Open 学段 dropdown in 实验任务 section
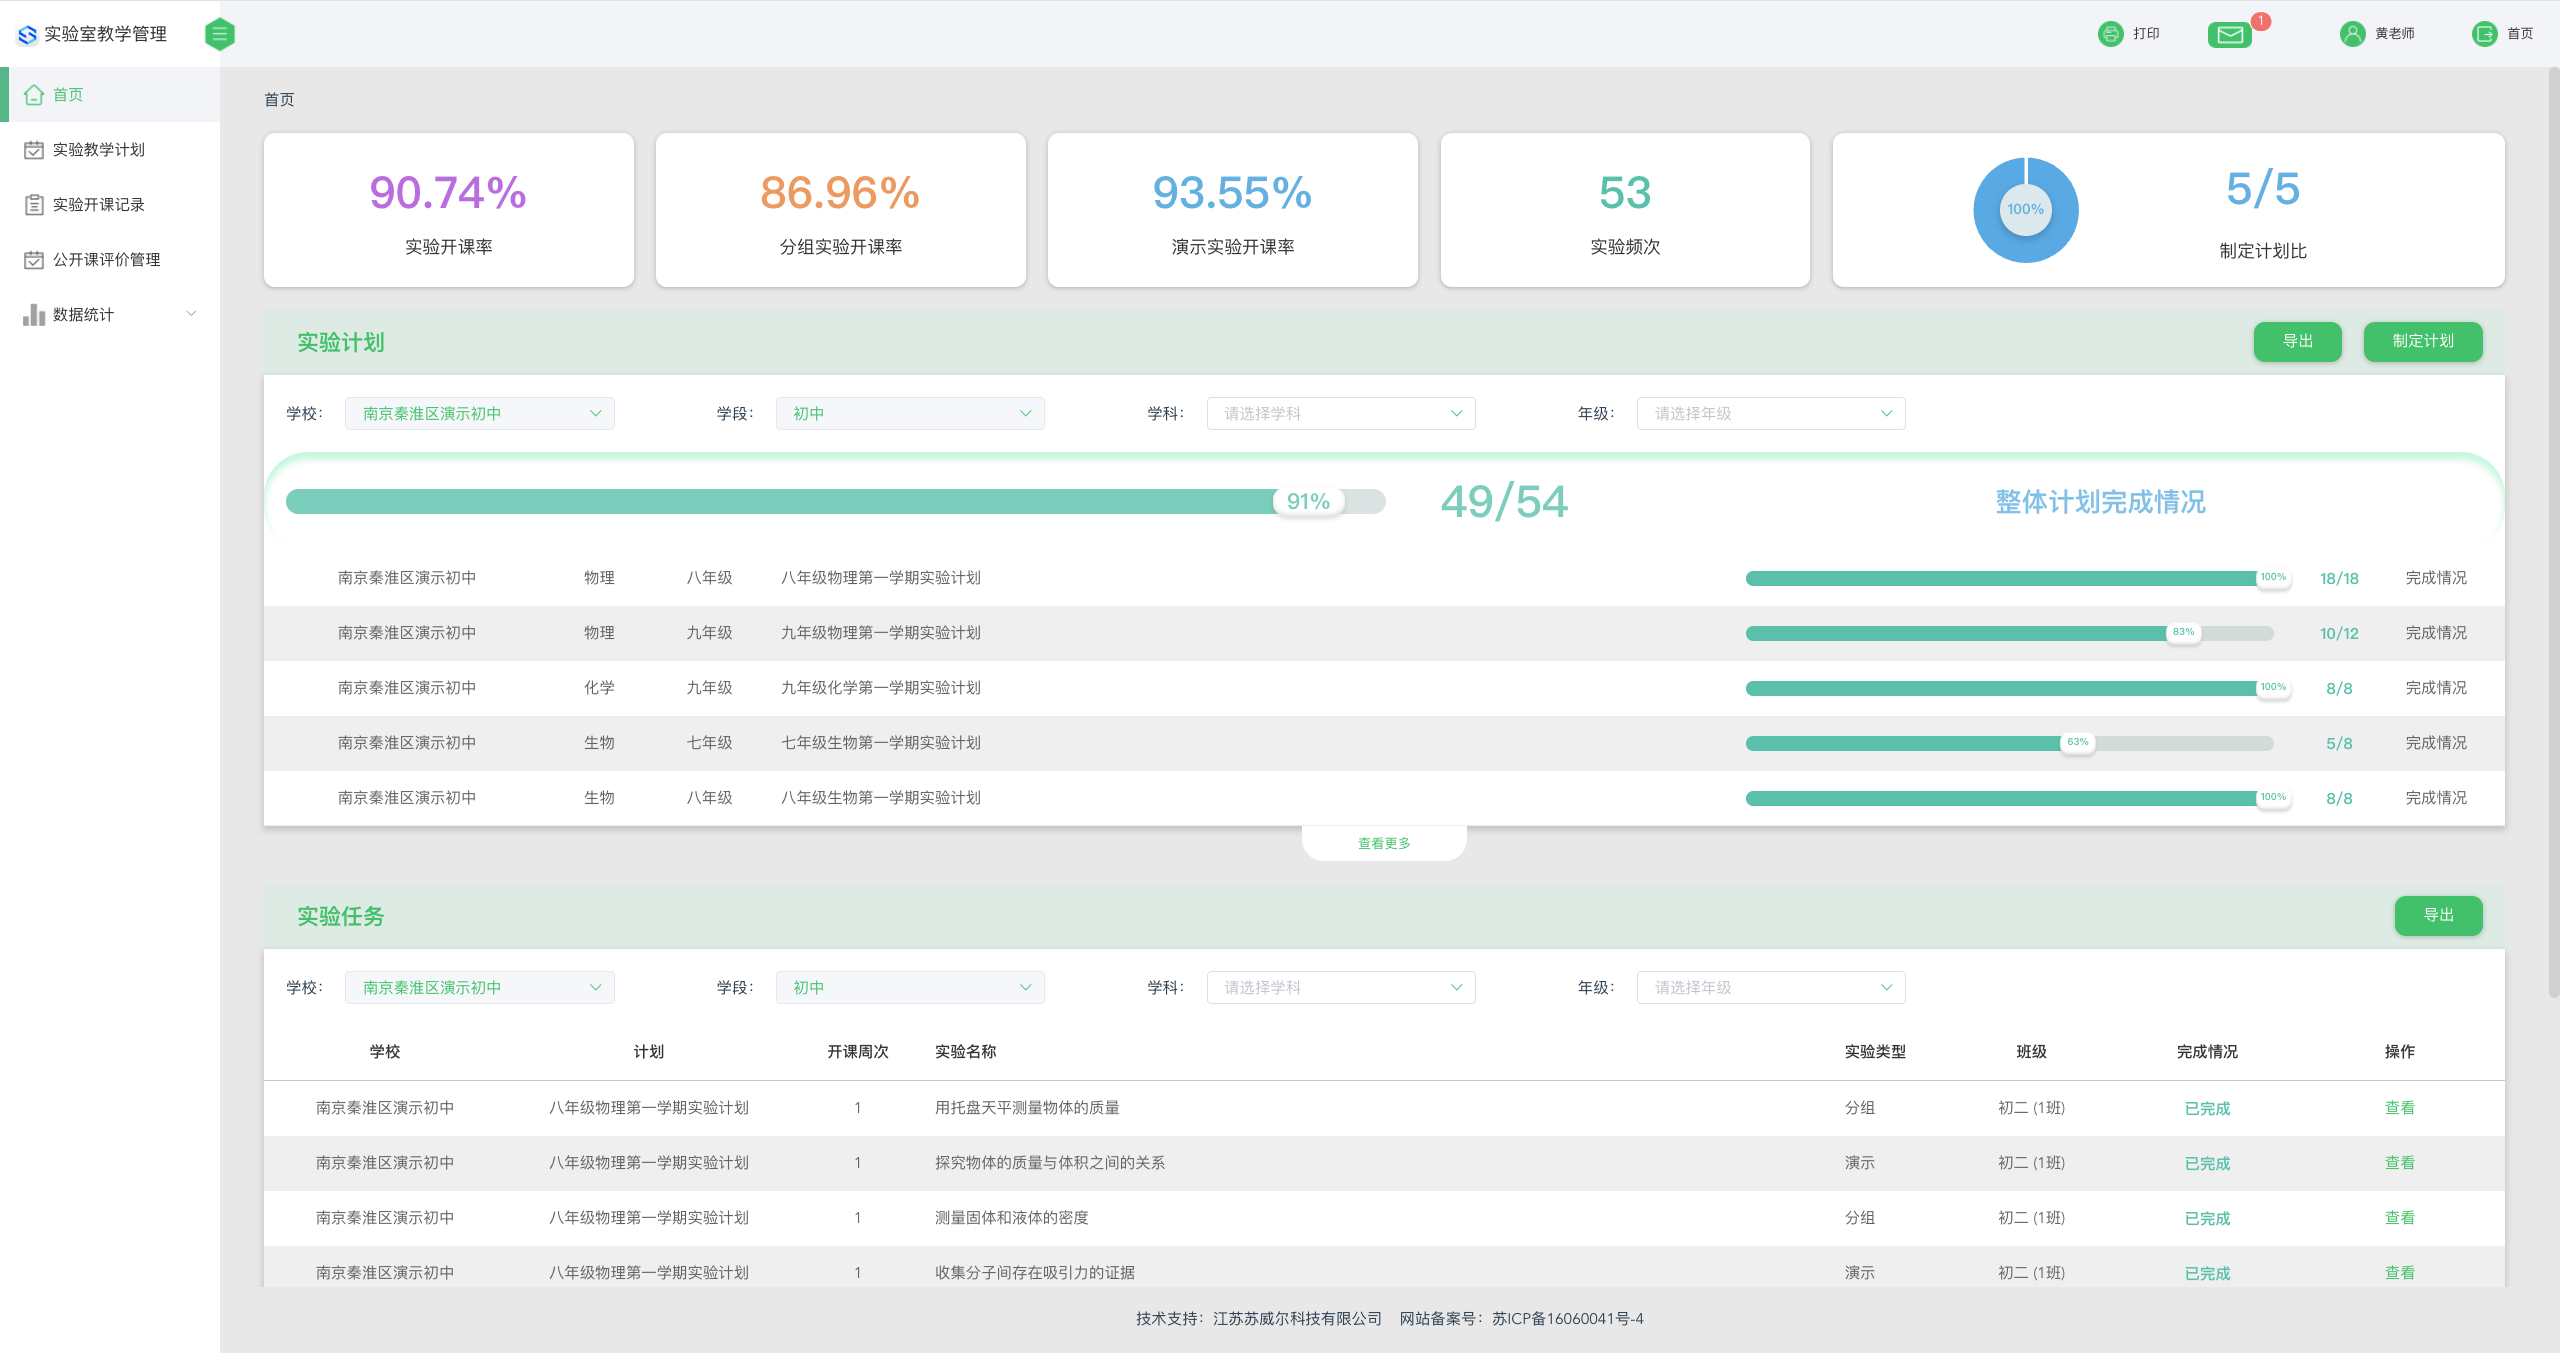 (909, 988)
